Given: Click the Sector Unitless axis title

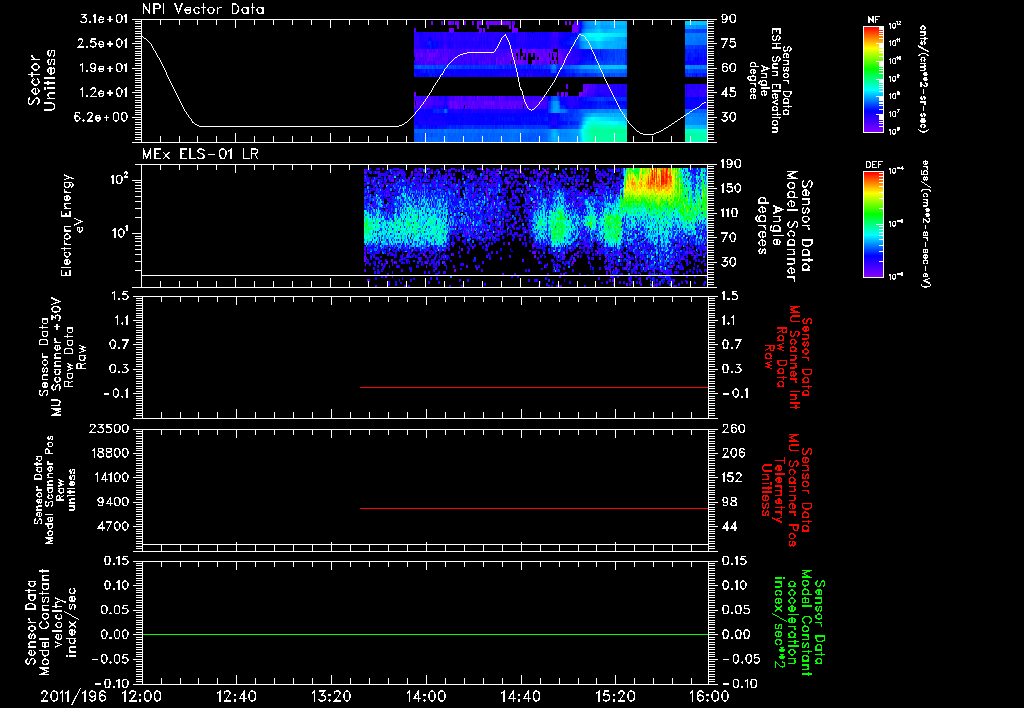Looking at the screenshot, I should (41, 80).
